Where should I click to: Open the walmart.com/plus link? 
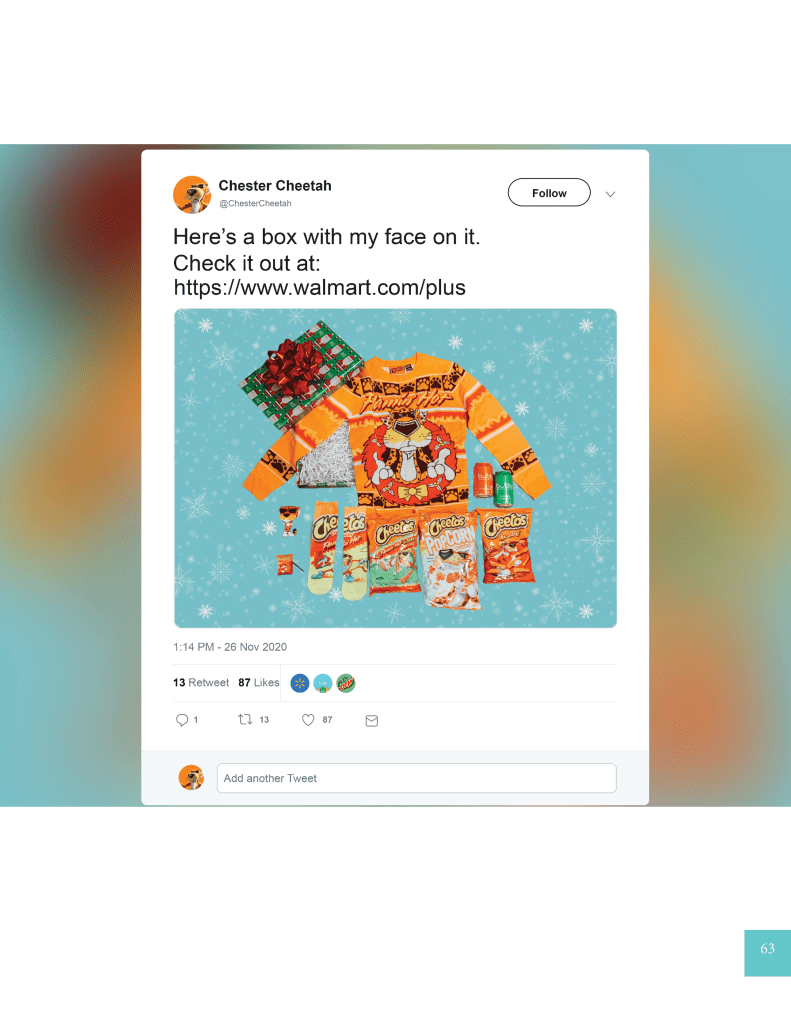319,287
